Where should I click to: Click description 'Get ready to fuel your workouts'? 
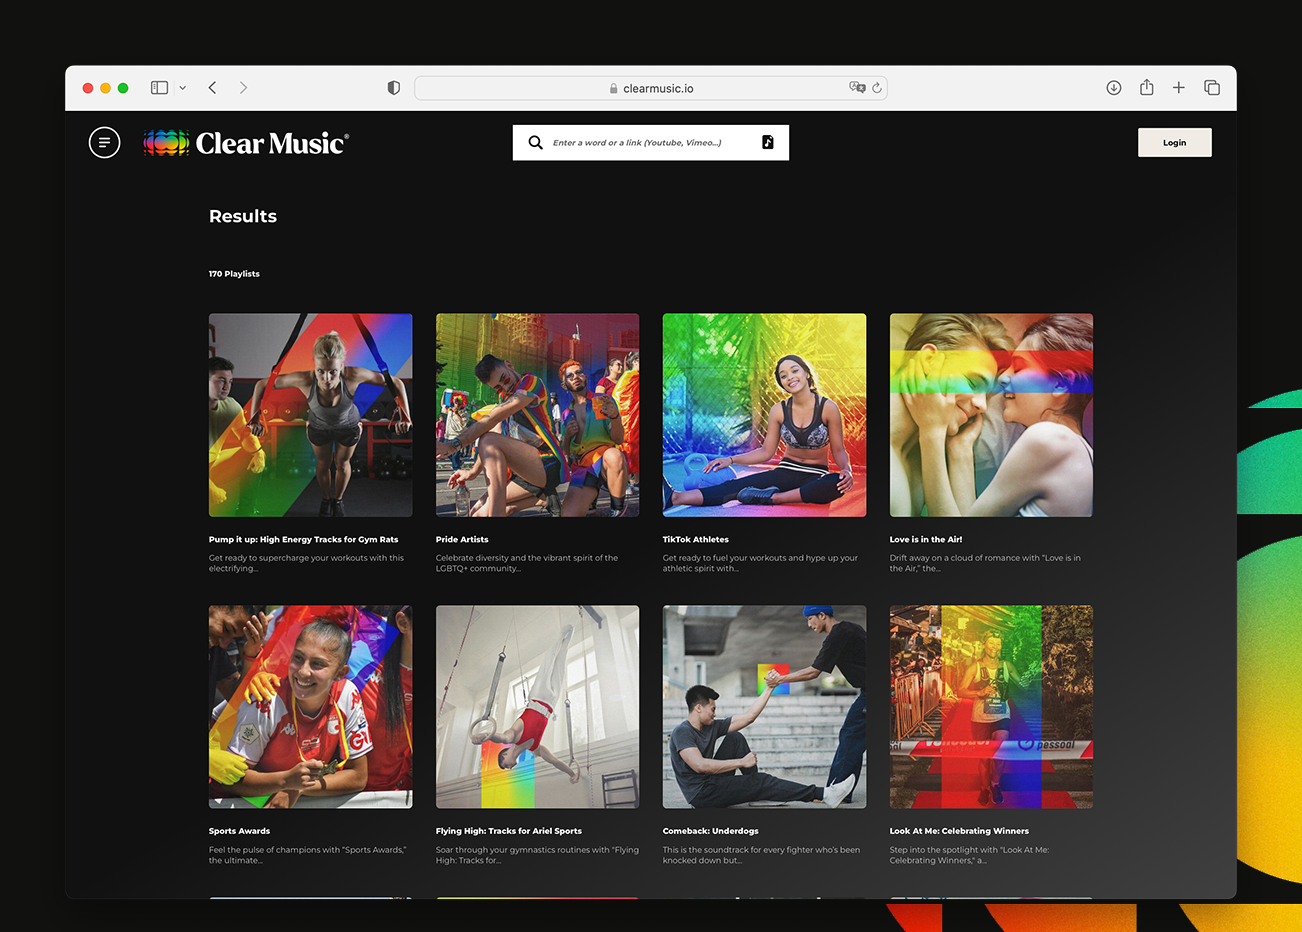(760, 563)
